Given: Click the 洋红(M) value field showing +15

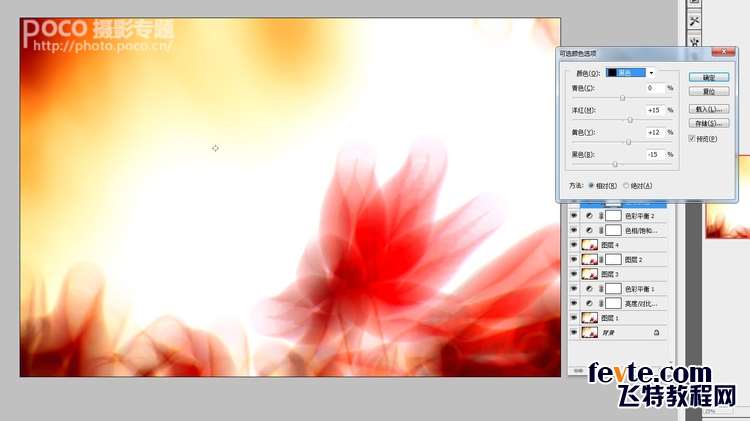Looking at the screenshot, I should point(655,110).
